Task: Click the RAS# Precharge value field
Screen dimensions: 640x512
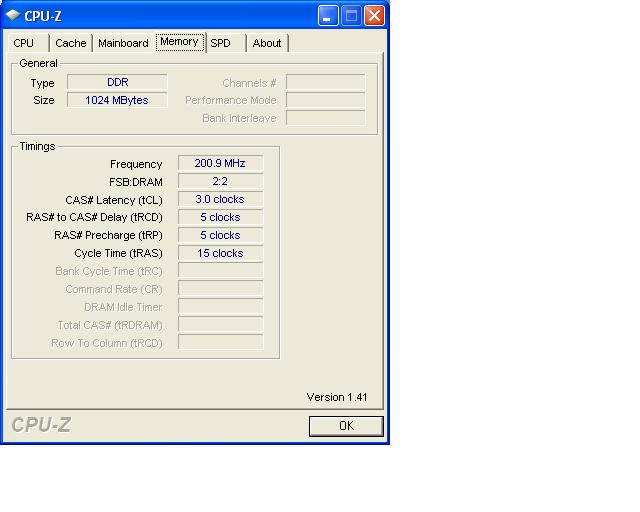Action: click(220, 236)
